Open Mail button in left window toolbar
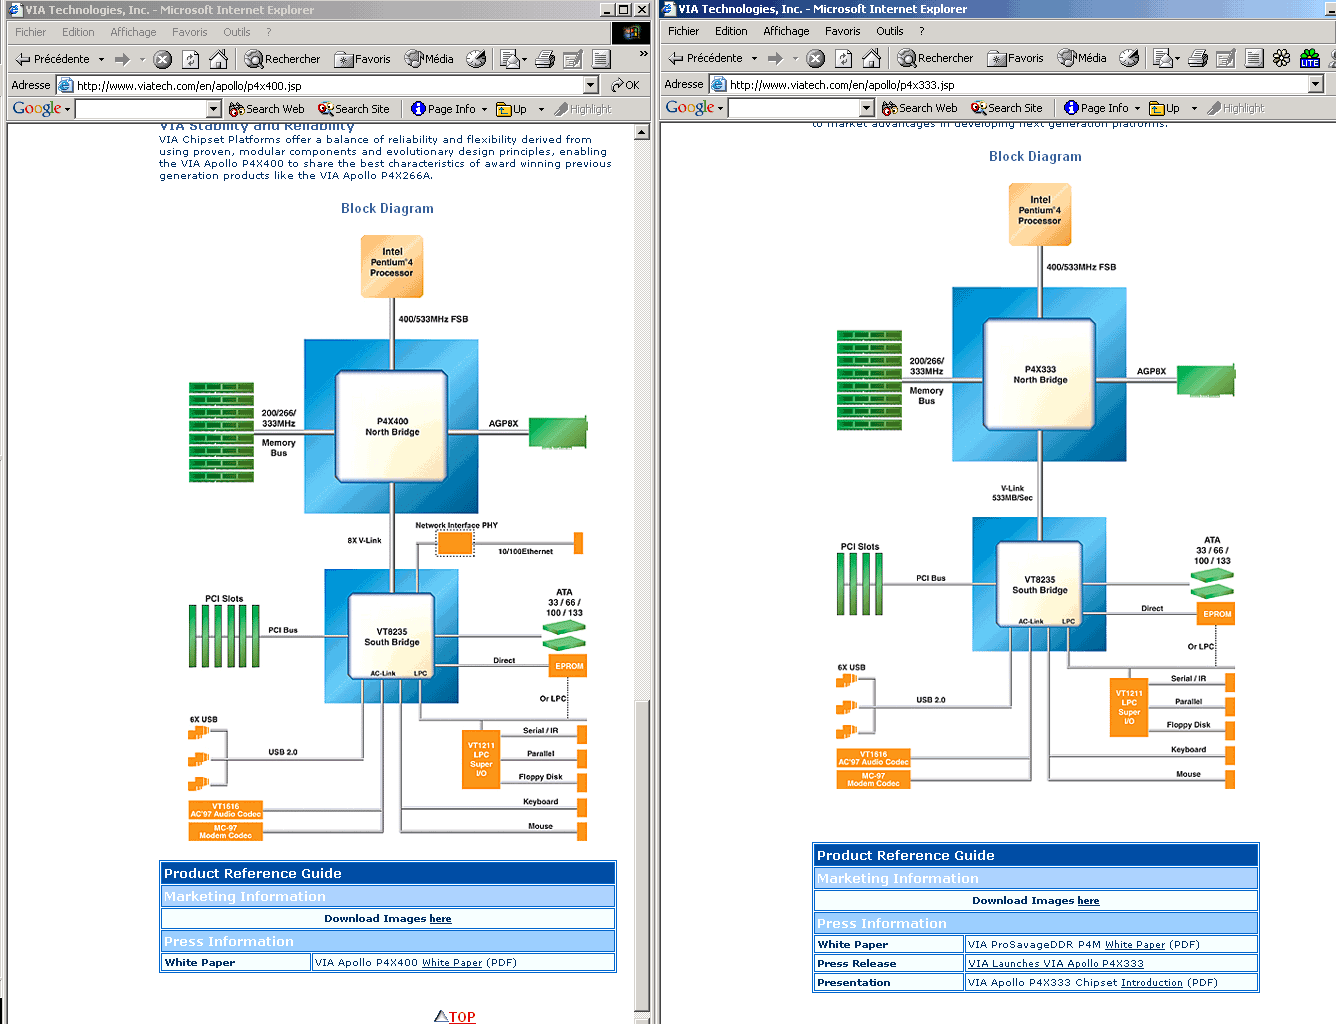1336x1024 pixels. point(509,59)
